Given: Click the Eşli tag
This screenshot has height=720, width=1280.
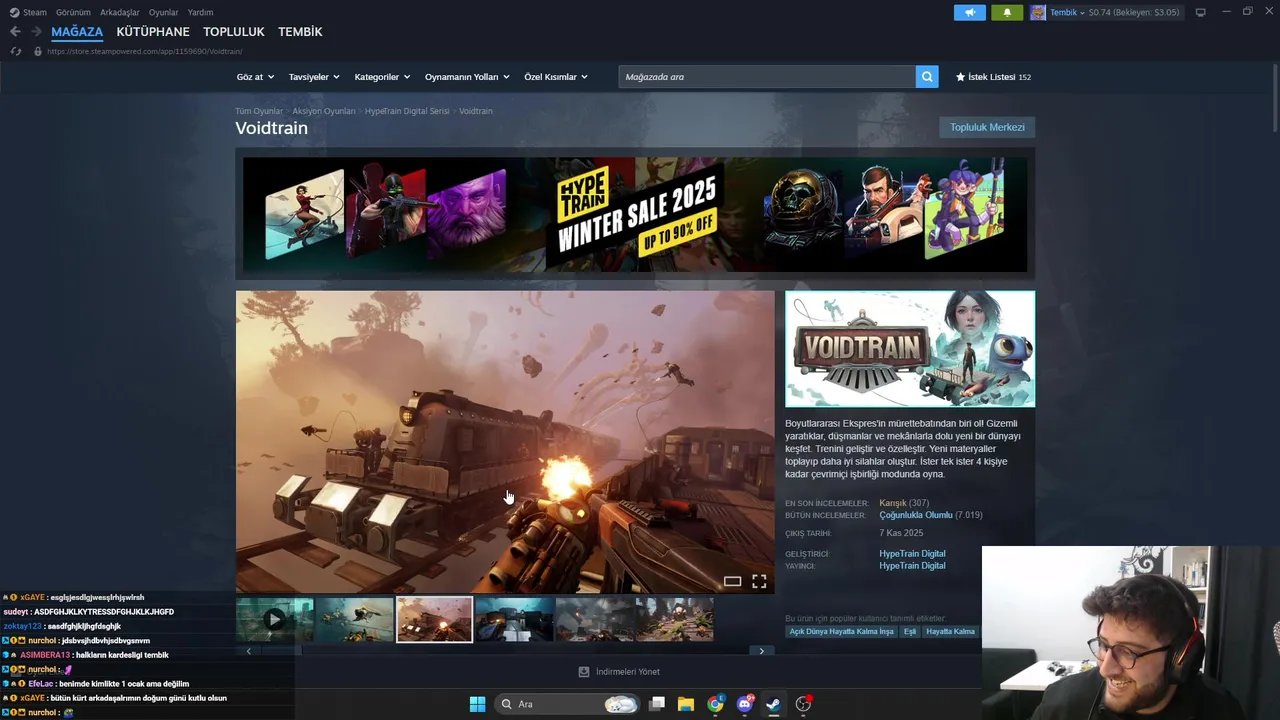Looking at the screenshot, I should (910, 631).
